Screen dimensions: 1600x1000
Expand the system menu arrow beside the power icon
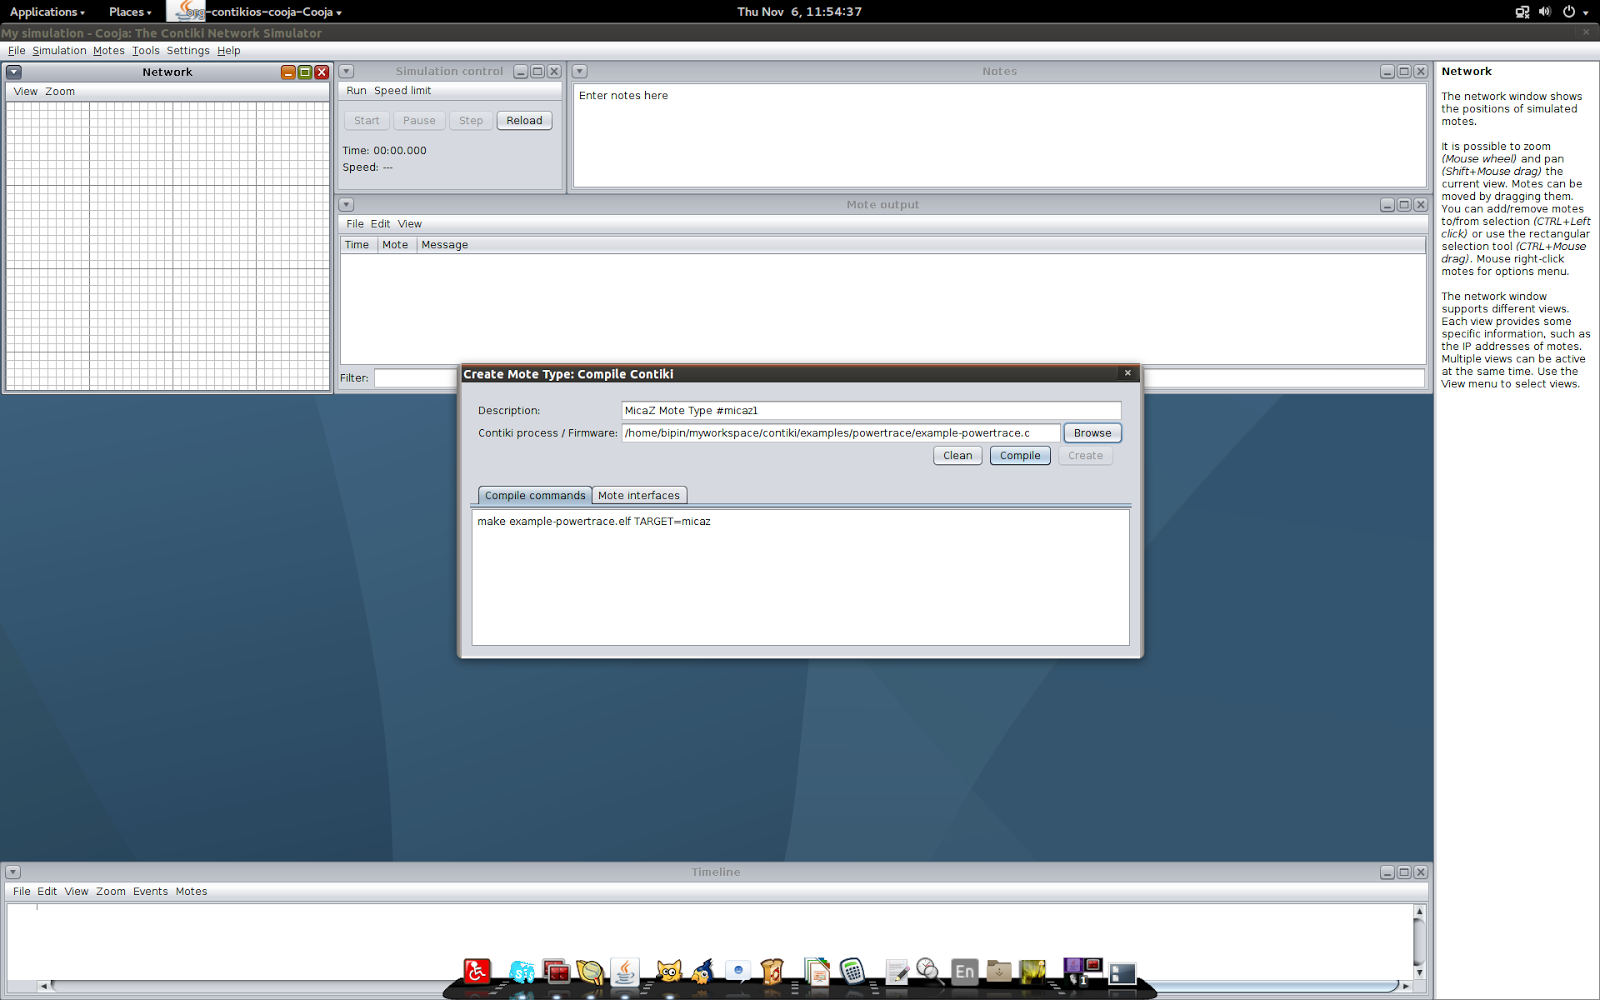coord(1586,13)
